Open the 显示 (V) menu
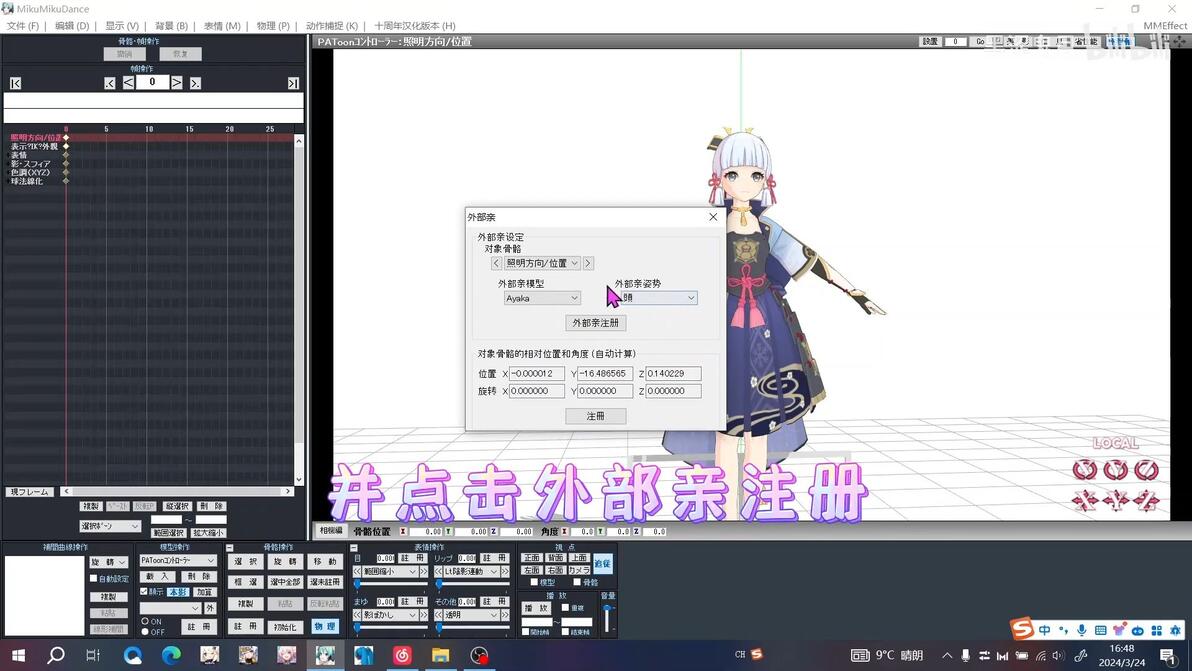This screenshot has height=671, width=1192. click(122, 26)
